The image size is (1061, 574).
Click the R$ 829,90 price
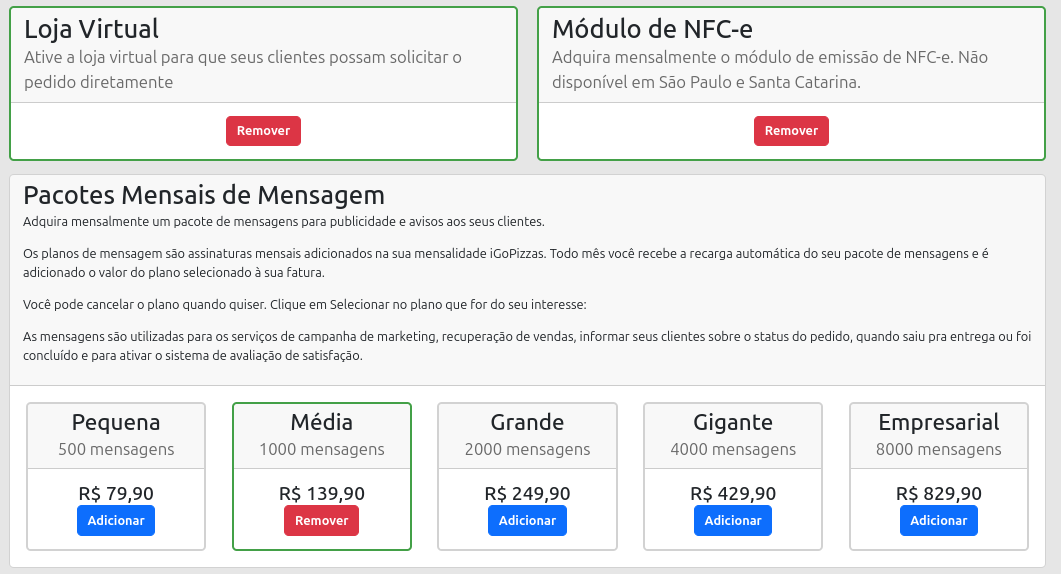point(938,493)
